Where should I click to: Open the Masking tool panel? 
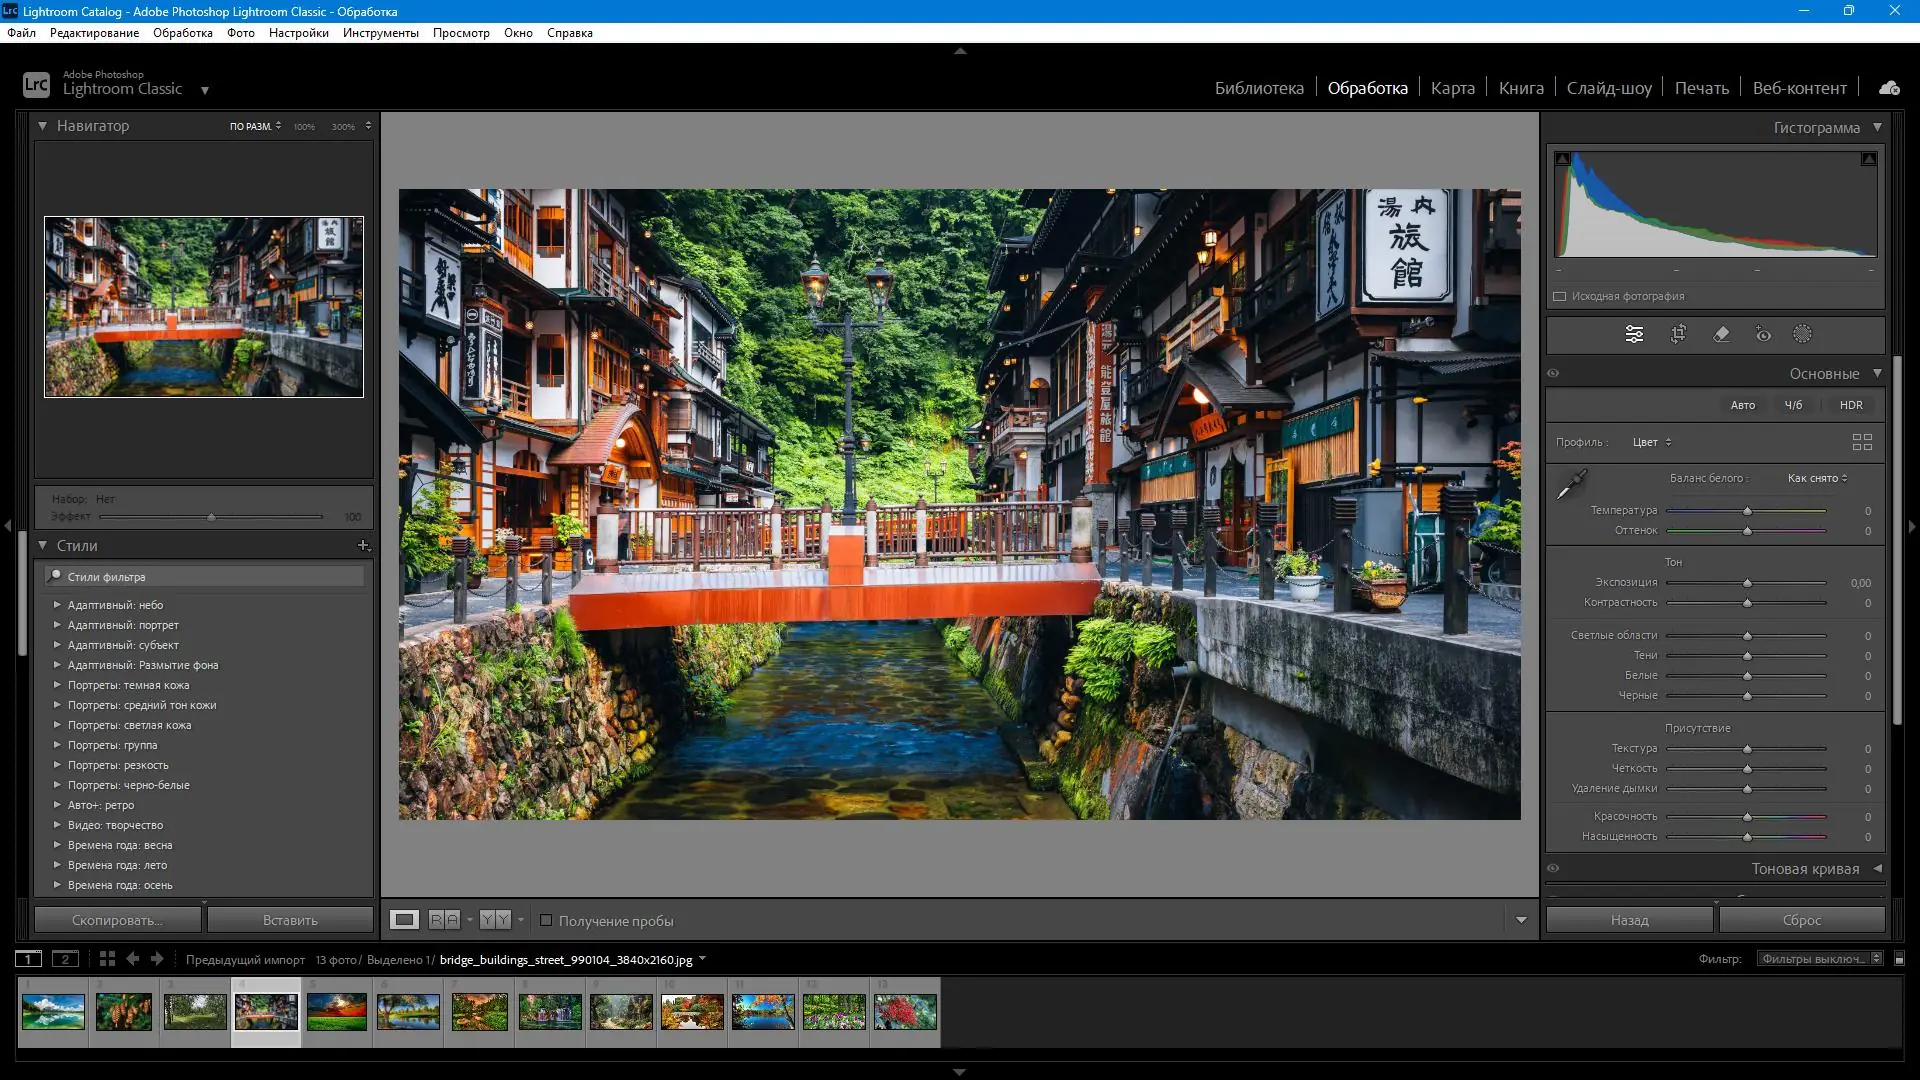1802,334
